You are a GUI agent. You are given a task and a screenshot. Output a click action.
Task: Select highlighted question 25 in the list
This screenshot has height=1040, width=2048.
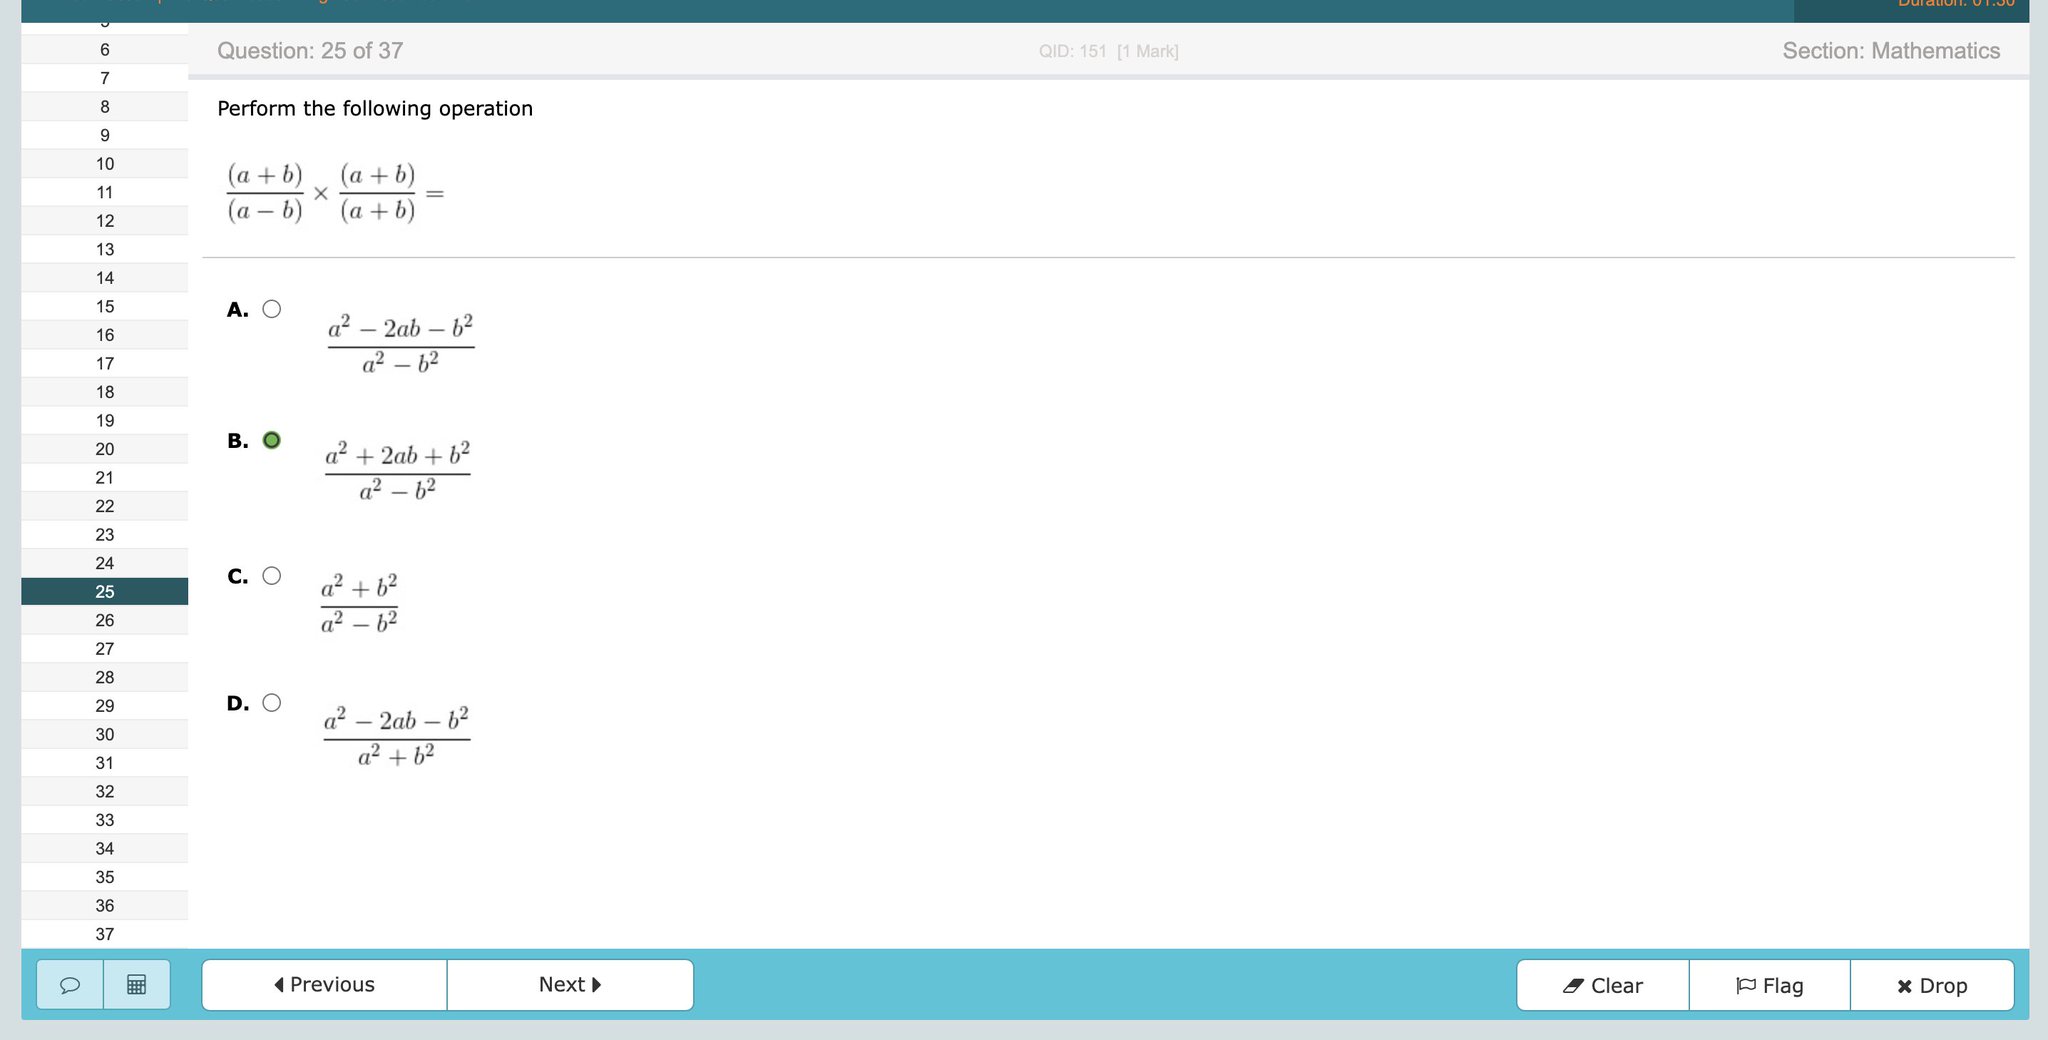click(105, 591)
